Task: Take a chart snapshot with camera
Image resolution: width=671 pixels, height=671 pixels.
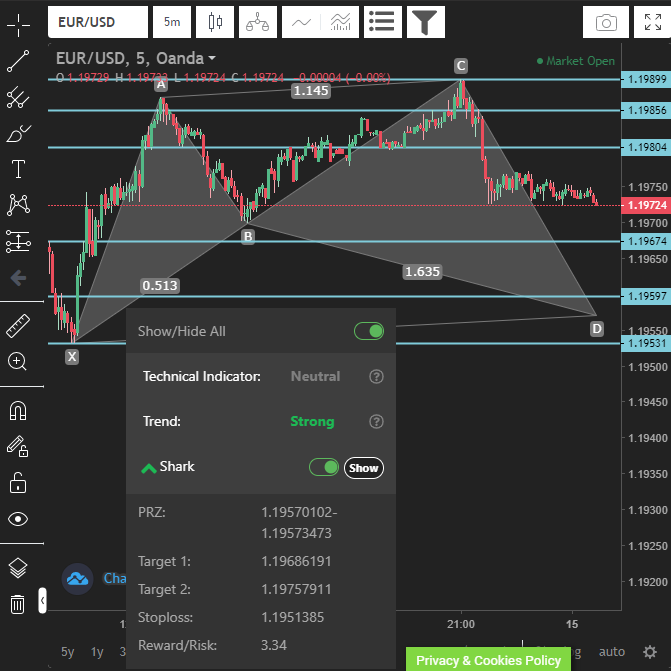Action: pyautogui.click(x=606, y=22)
